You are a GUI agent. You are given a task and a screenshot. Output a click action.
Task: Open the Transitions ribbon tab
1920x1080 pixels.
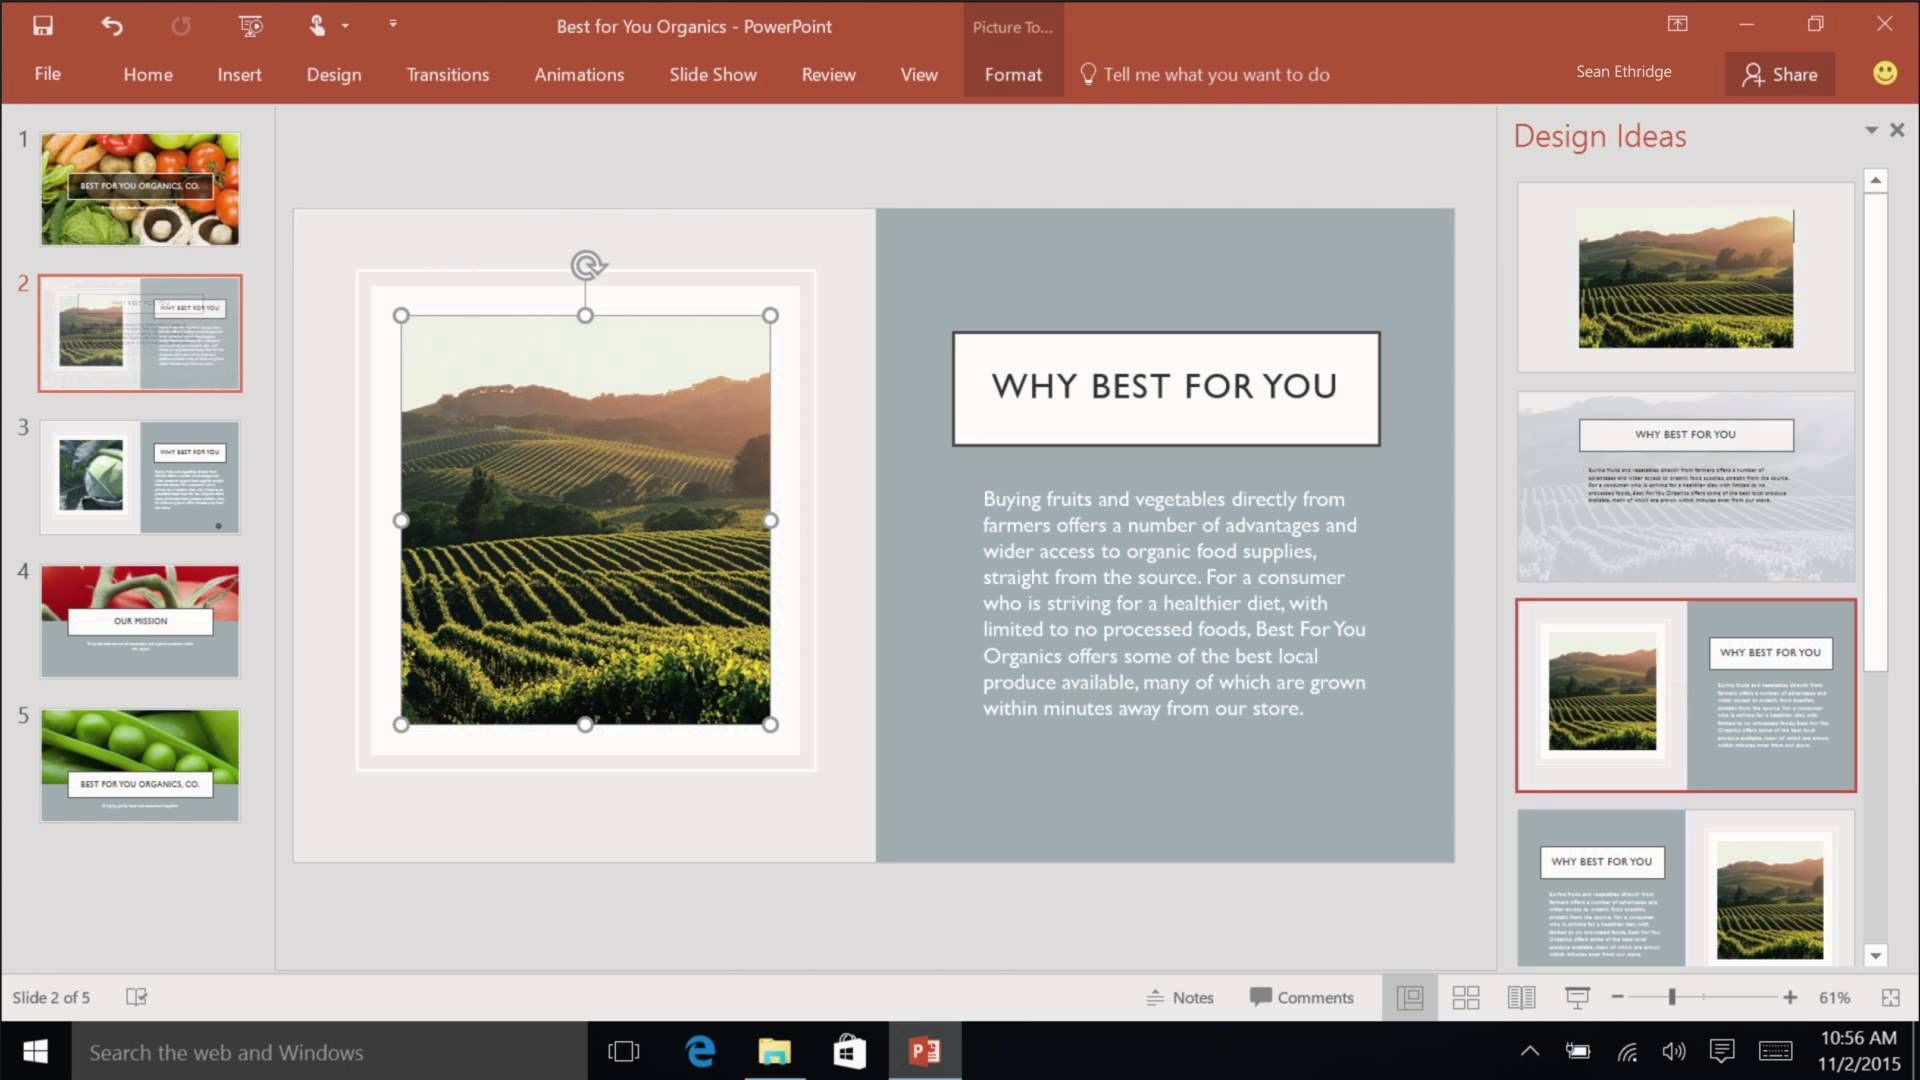click(447, 74)
